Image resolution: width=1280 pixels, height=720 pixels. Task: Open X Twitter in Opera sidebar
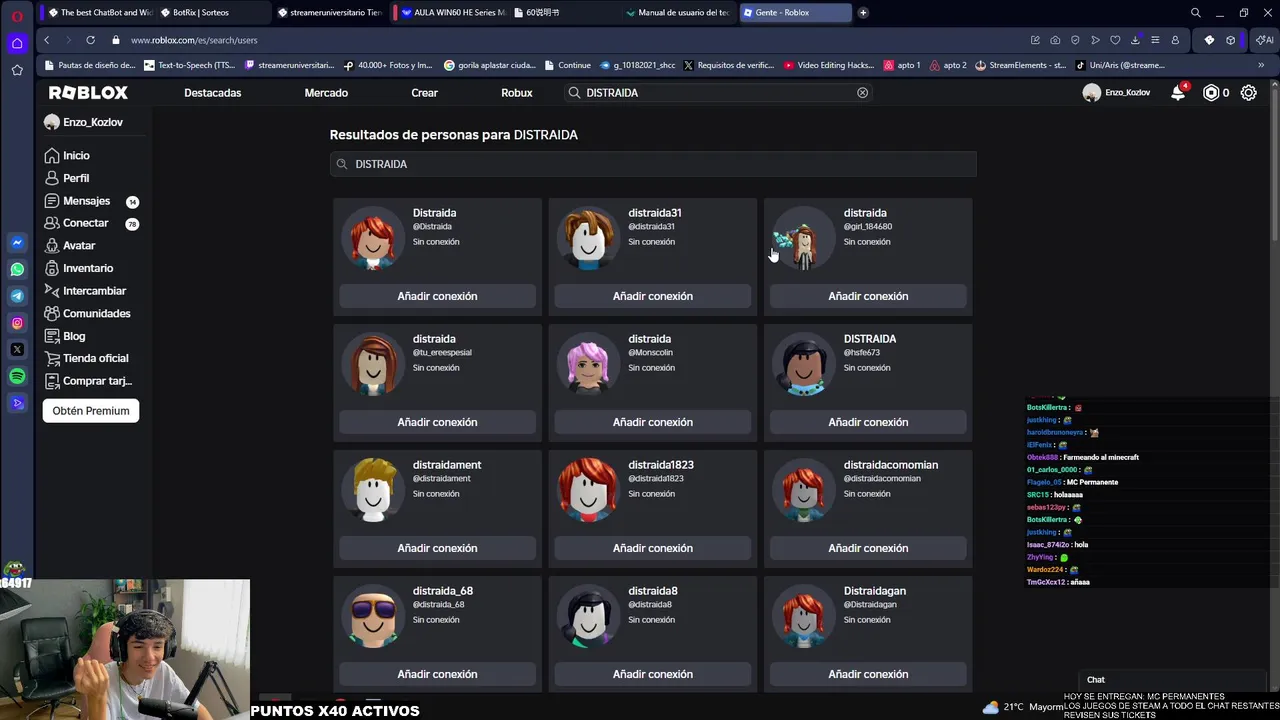pyautogui.click(x=17, y=350)
